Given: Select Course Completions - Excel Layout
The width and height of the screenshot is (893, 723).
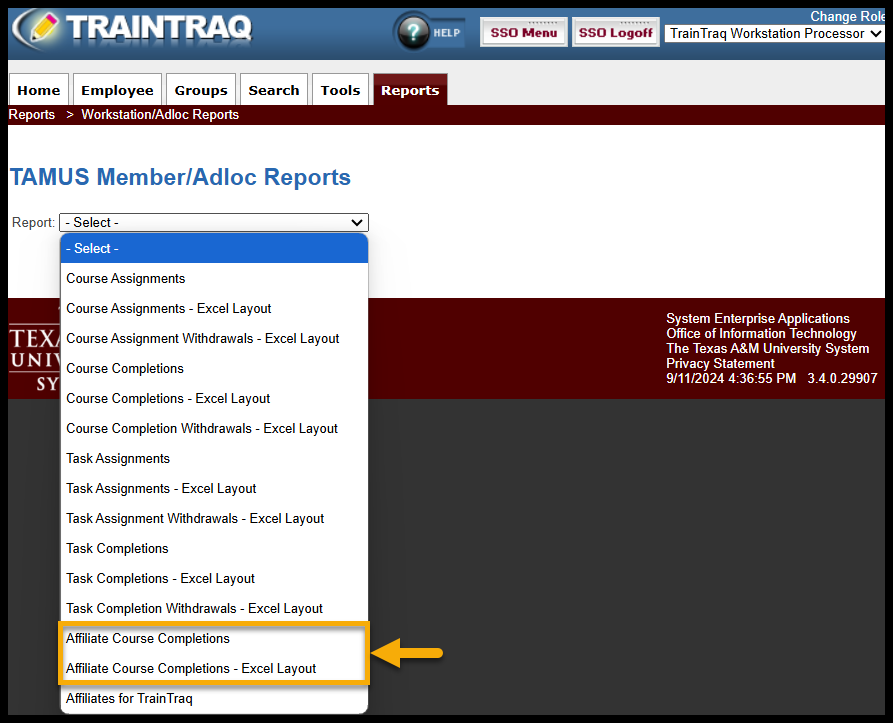Looking at the screenshot, I should tap(214, 399).
